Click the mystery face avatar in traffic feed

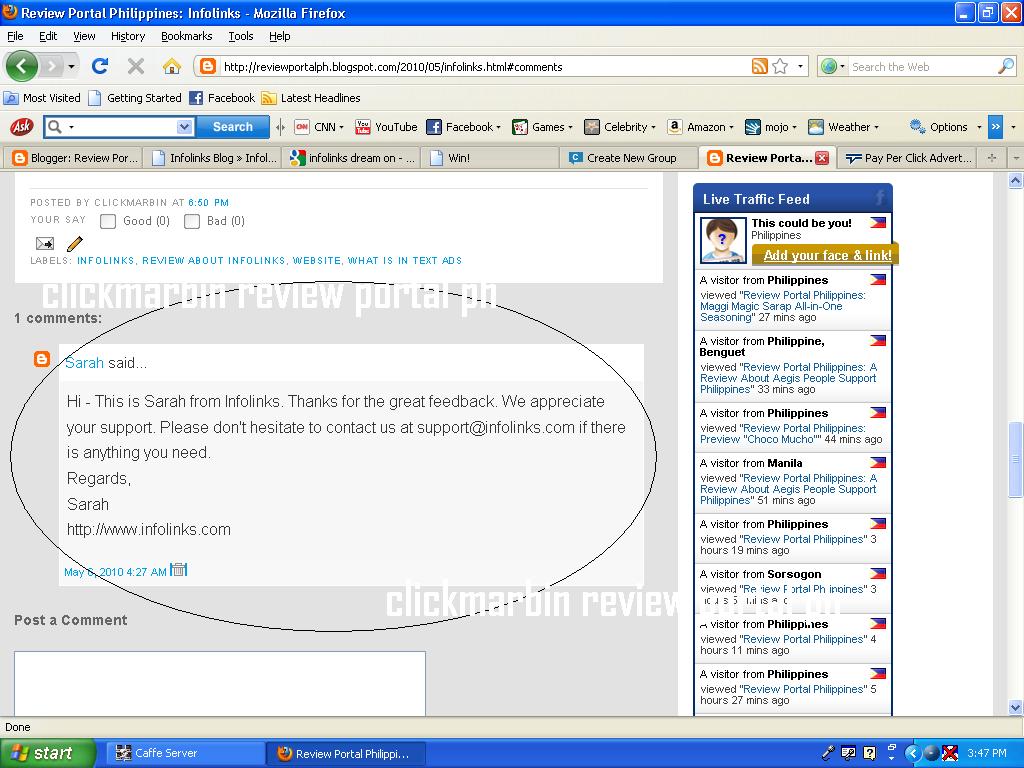(x=723, y=240)
